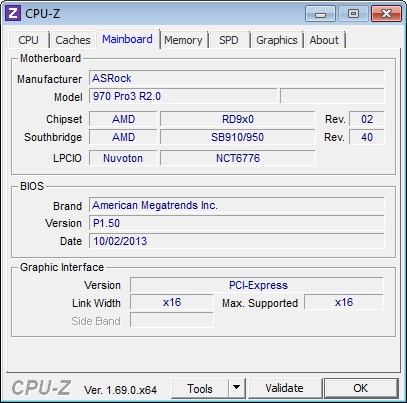Screen dimensions: 407x403
Task: Click the Graphic Interface version PCI-Express
Action: (257, 285)
